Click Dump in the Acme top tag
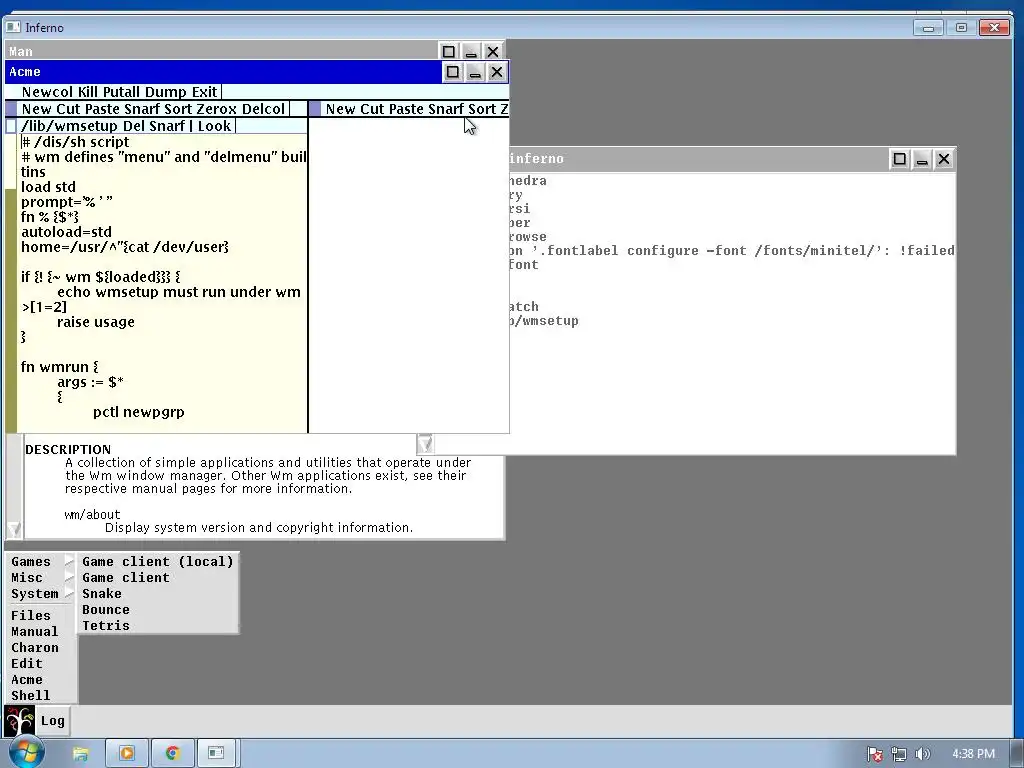The width and height of the screenshot is (1024, 768). [166, 92]
